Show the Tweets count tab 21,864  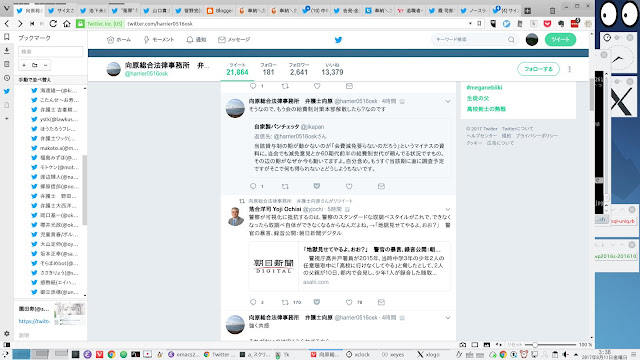coord(238,69)
